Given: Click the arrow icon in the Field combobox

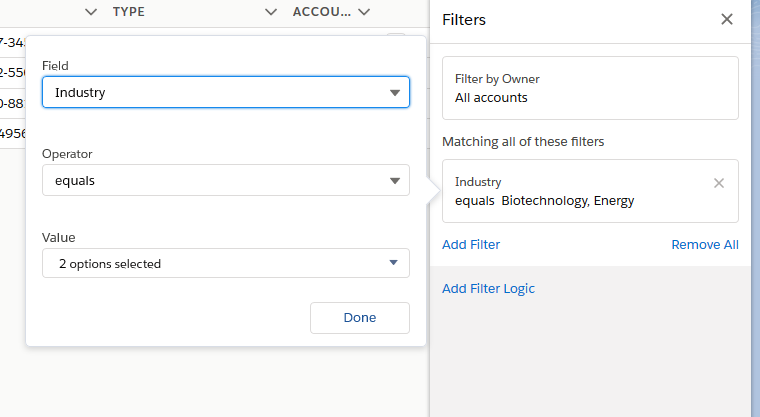Looking at the screenshot, I should 394,93.
